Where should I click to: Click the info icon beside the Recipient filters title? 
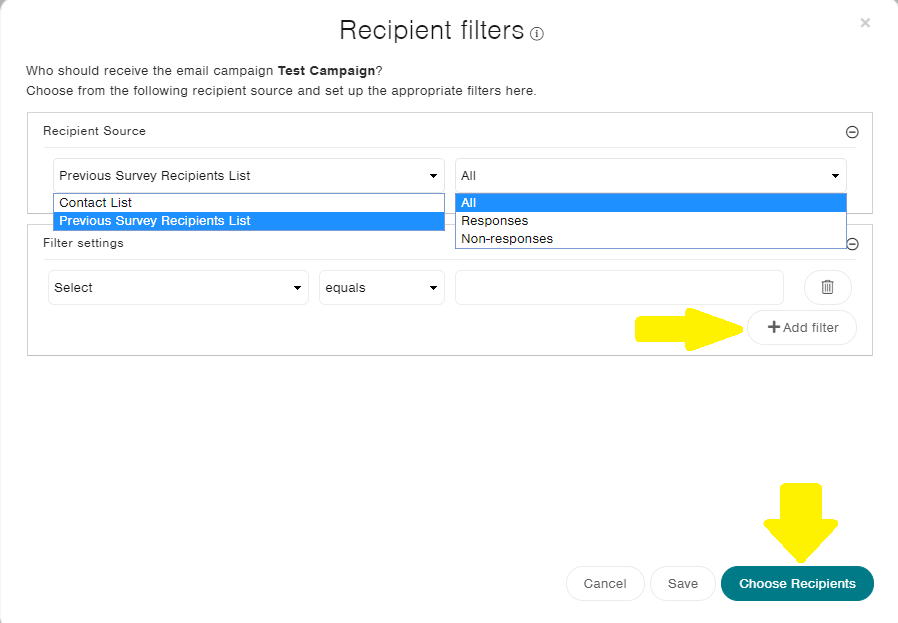[x=537, y=33]
